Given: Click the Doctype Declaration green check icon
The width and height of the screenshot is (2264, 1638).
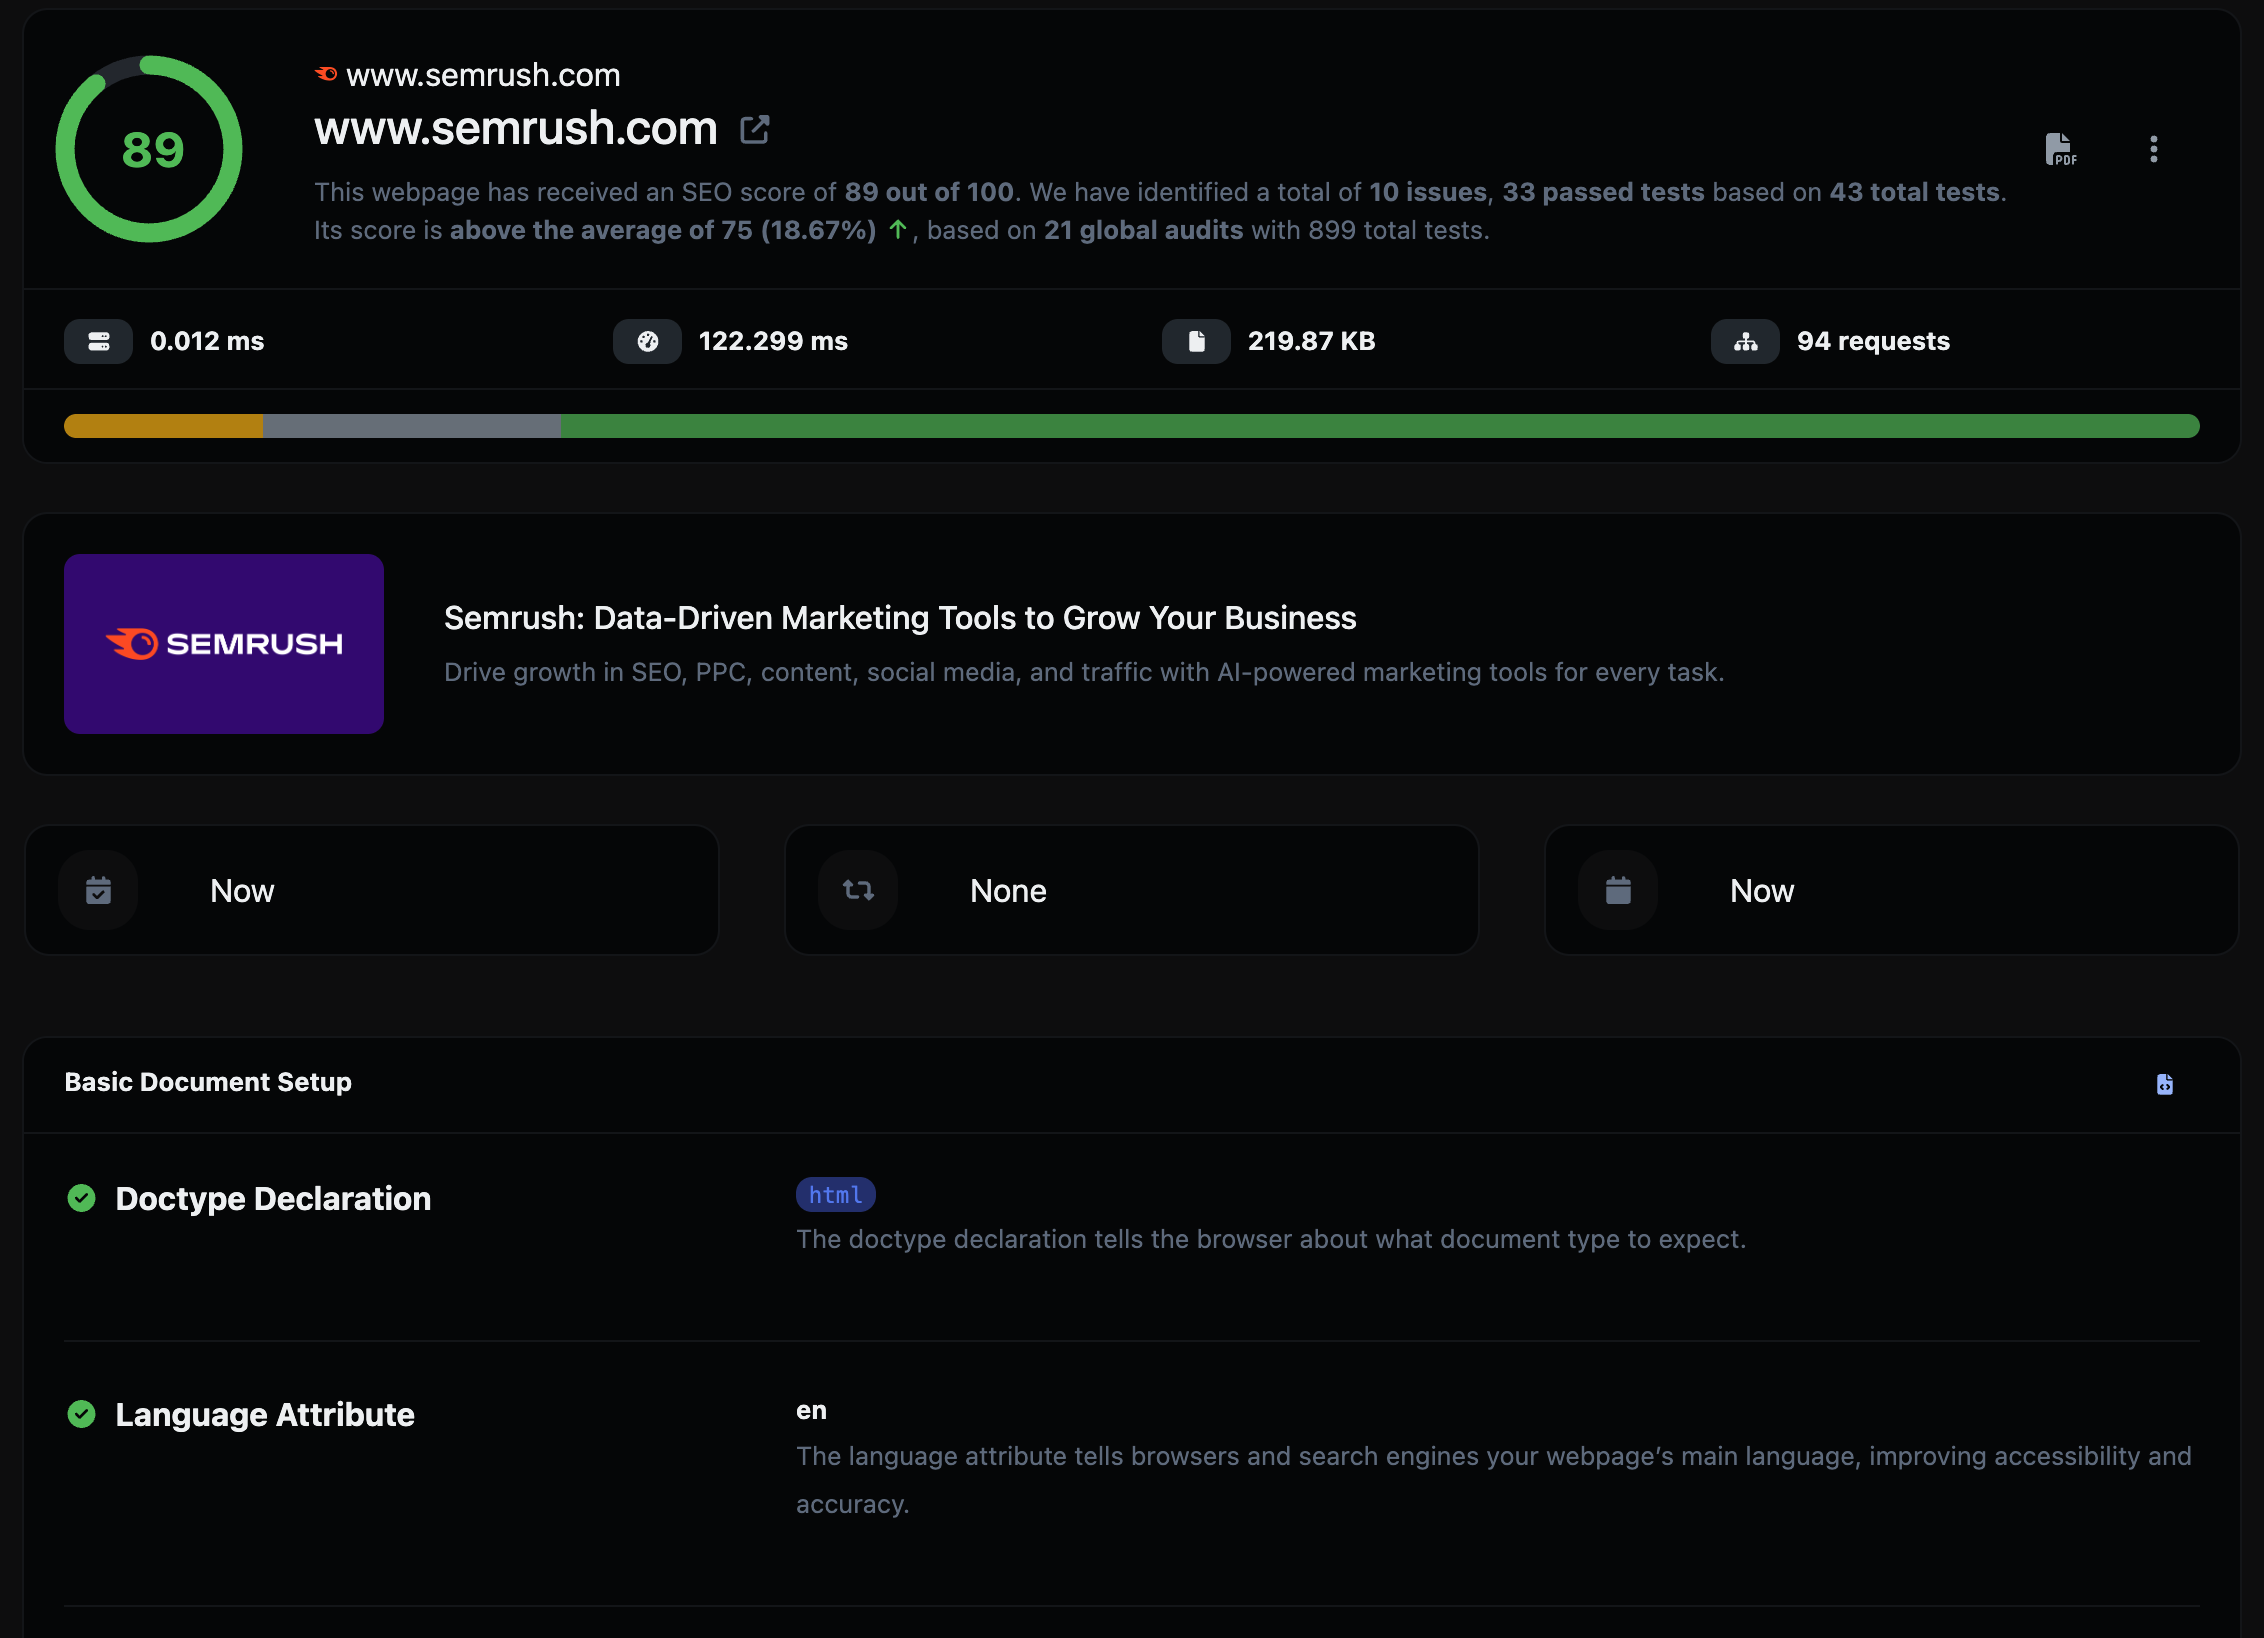Looking at the screenshot, I should tap(82, 1198).
